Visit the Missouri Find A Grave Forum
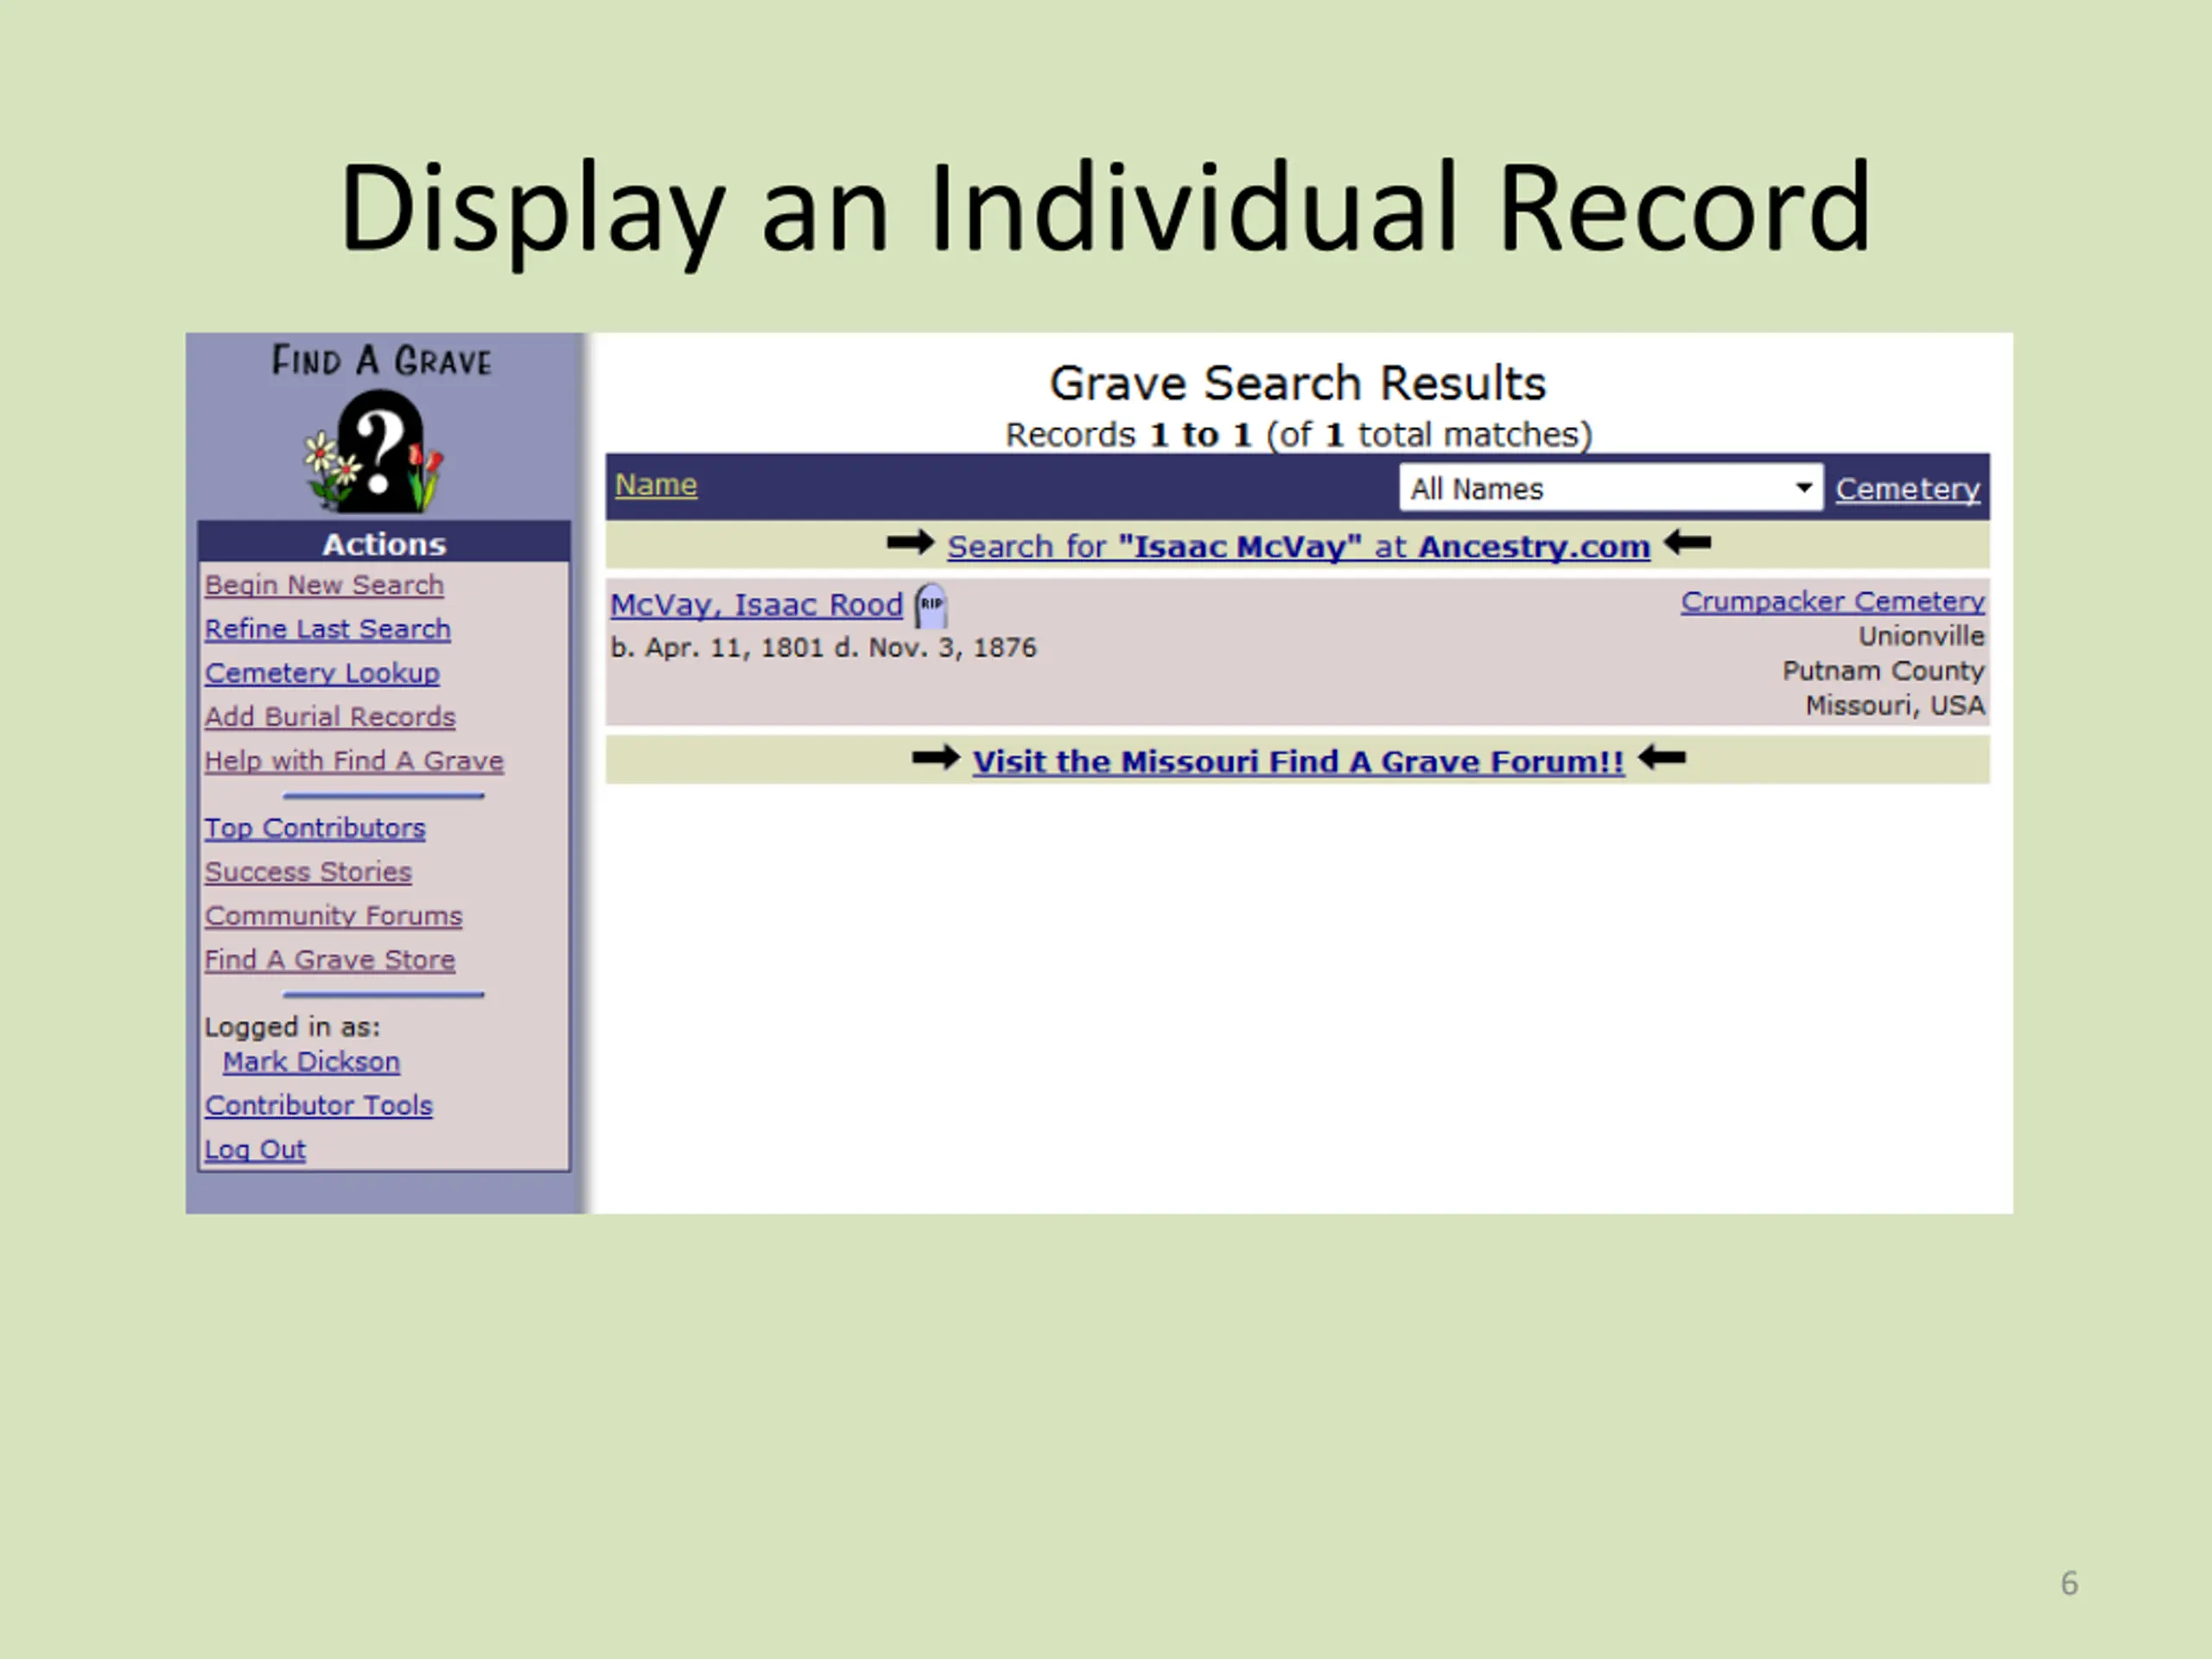Screen dimensions: 2212x1659 pos(1298,761)
